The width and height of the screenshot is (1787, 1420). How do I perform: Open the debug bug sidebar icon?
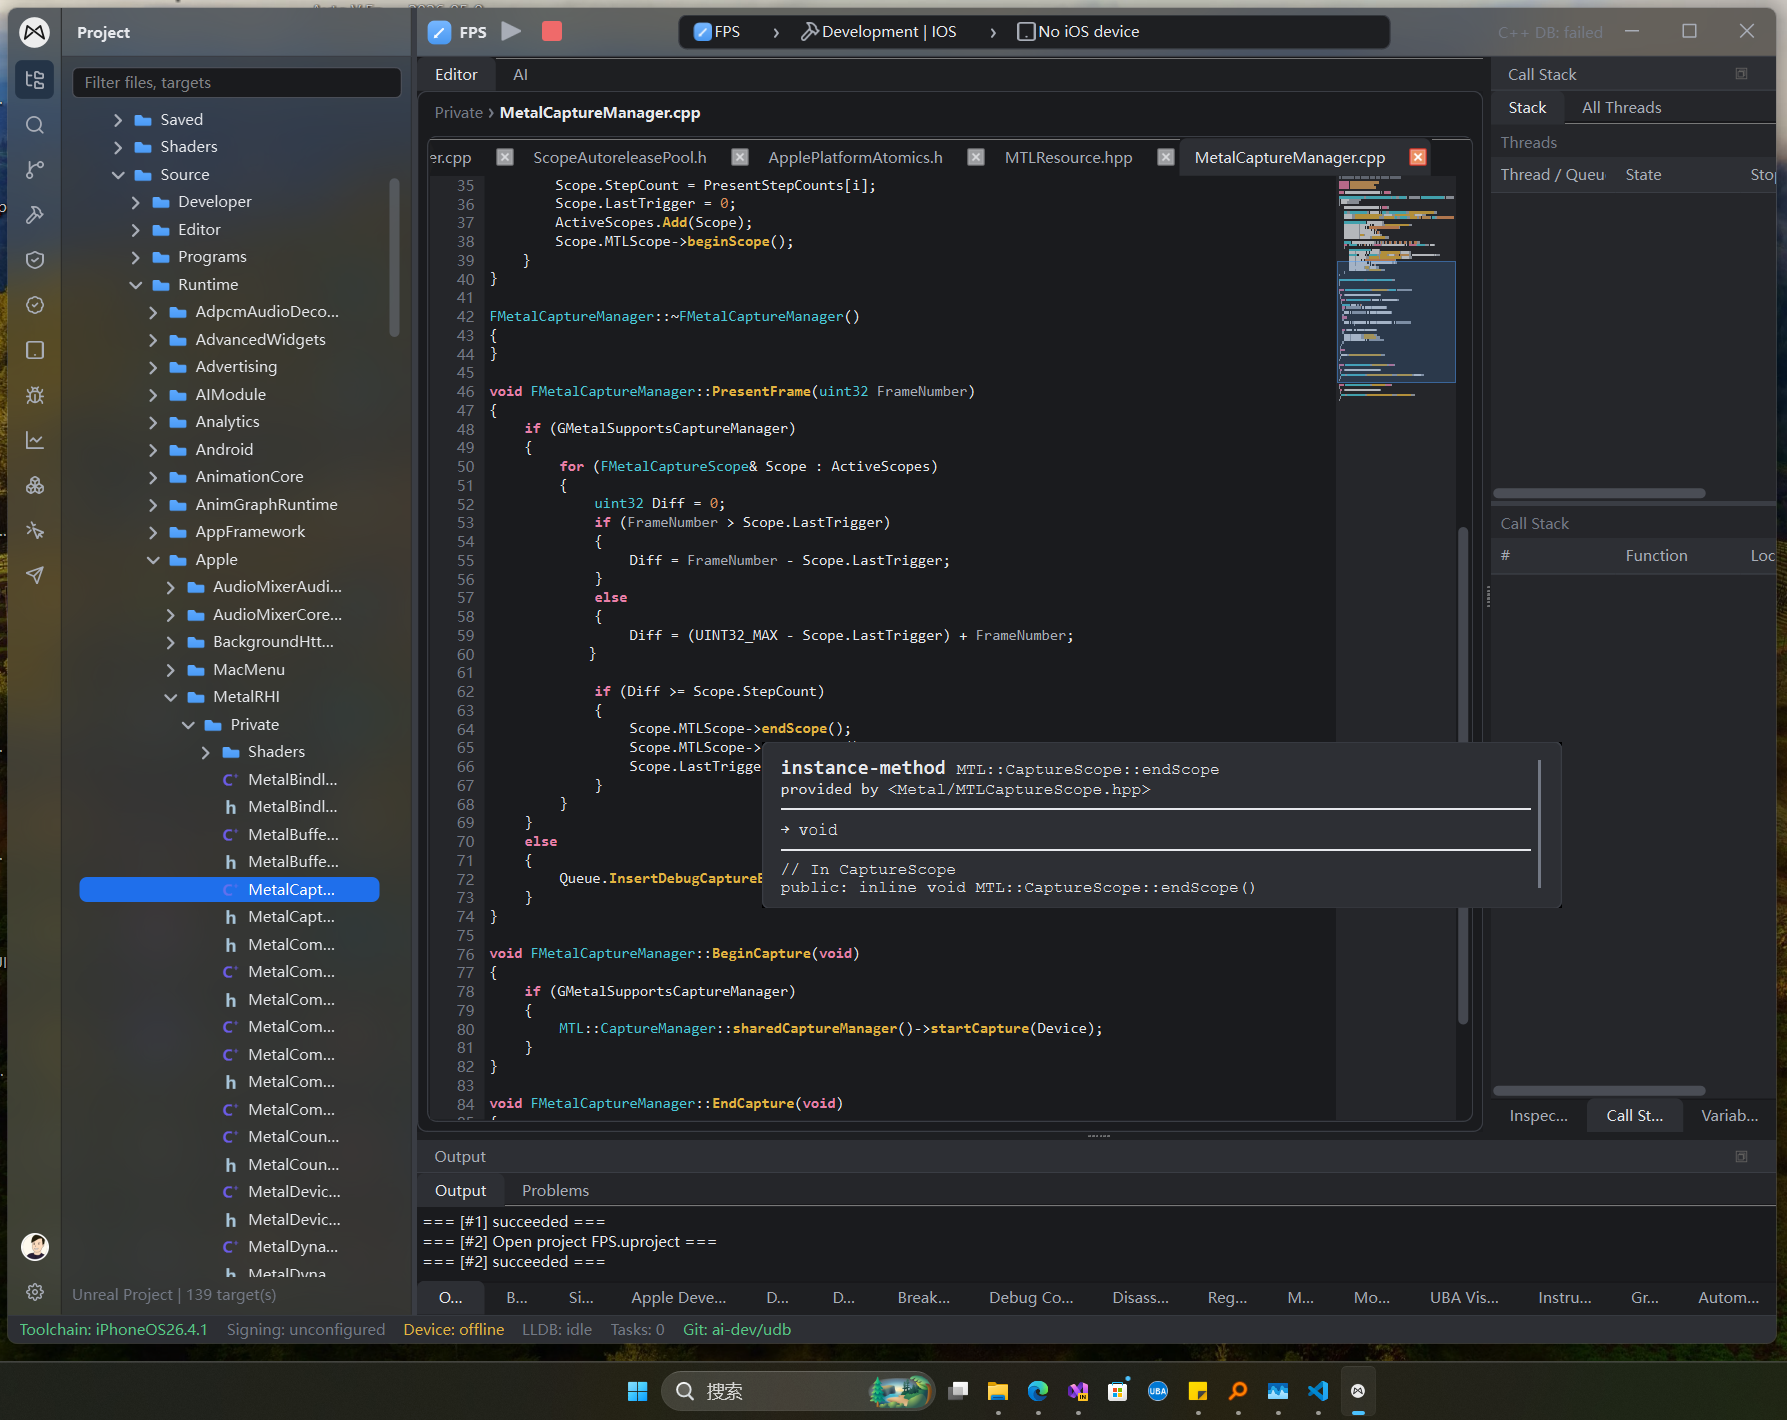(x=35, y=395)
